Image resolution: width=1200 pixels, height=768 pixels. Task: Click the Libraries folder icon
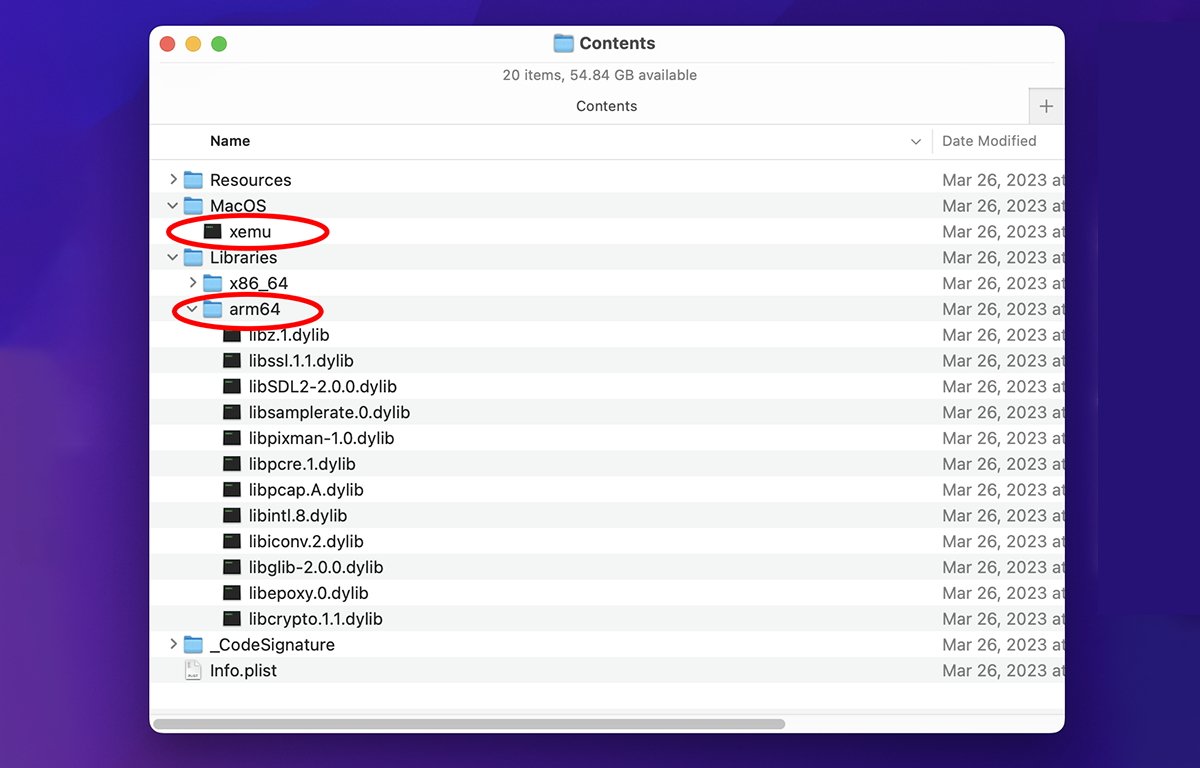193,258
